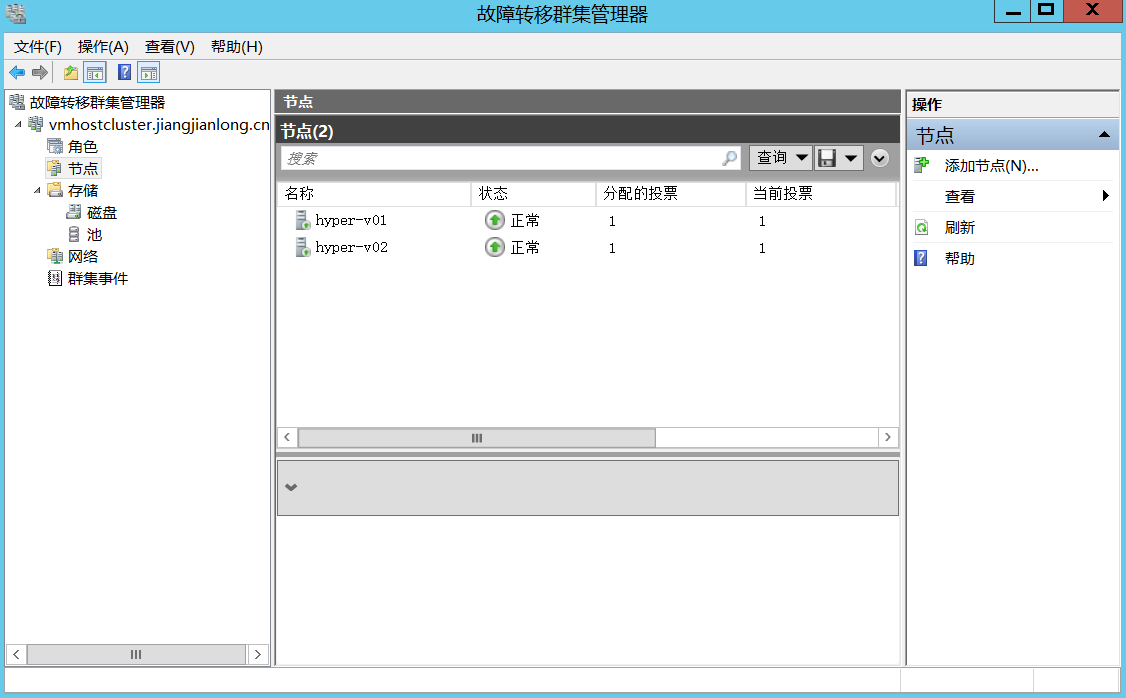
Task: Click the 帮助 action link
Action: (959, 259)
